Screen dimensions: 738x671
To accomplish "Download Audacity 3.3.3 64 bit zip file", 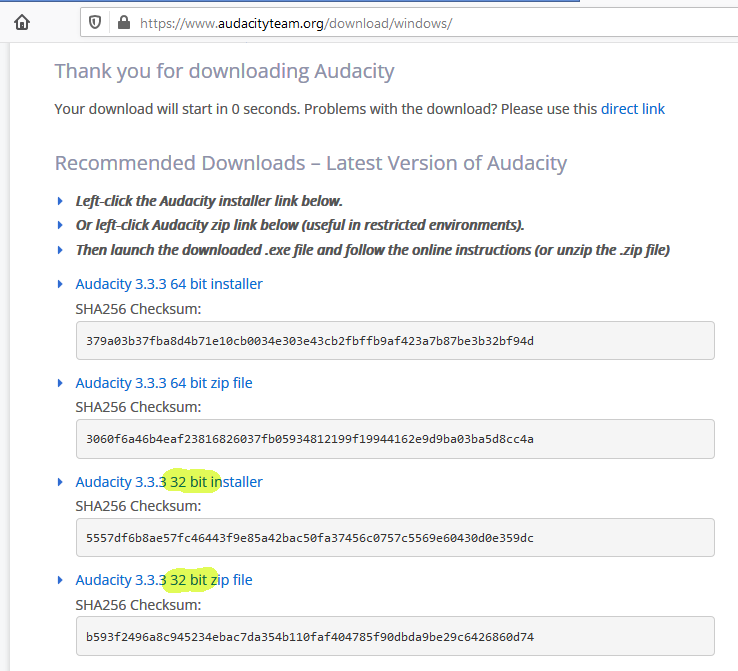I will click(164, 383).
